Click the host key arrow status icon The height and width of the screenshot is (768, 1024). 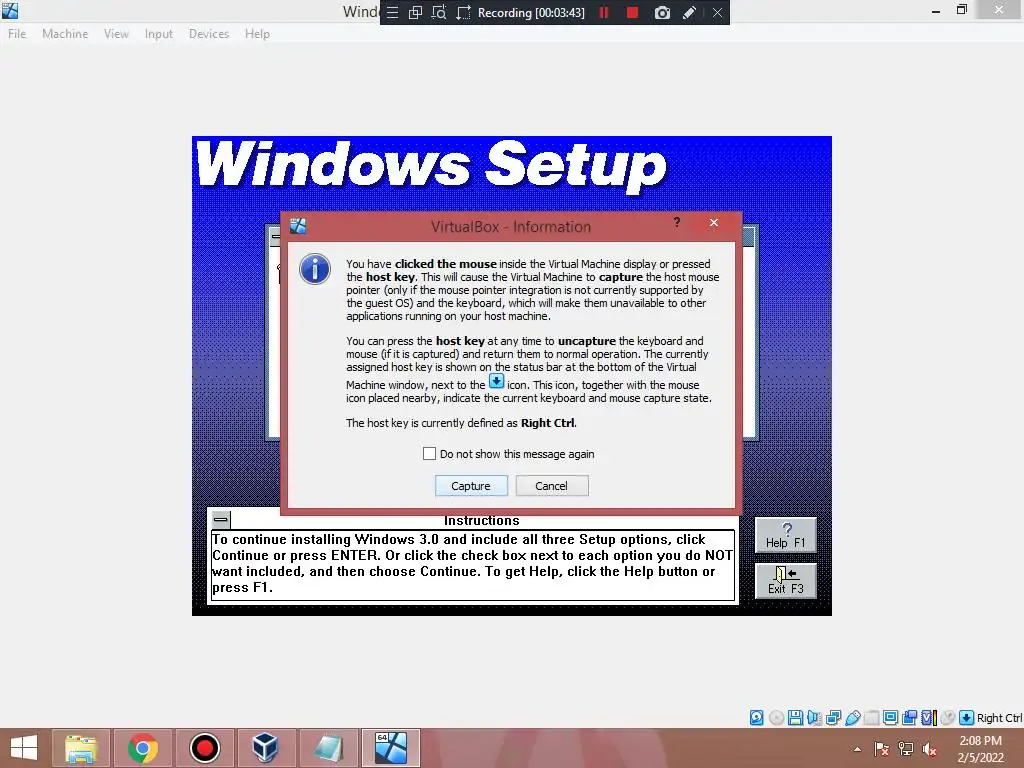pyautogui.click(x=967, y=718)
